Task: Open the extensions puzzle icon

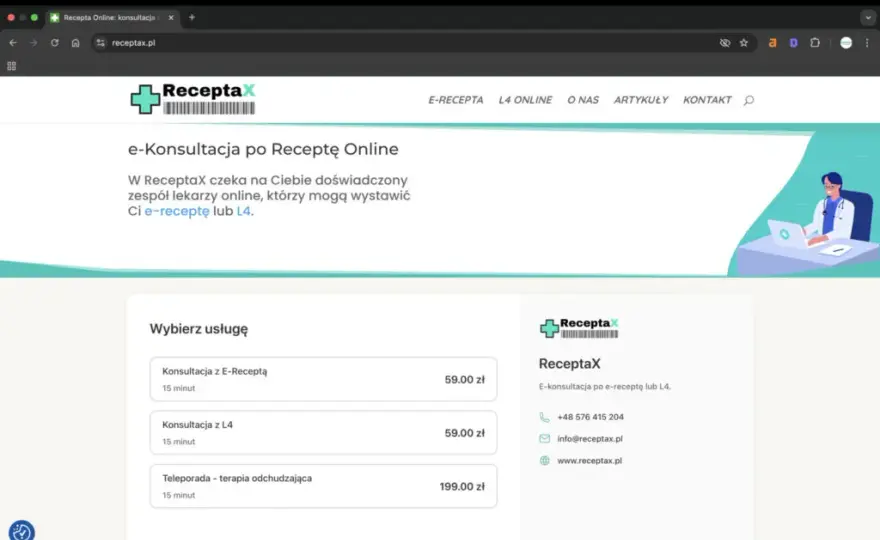Action: click(815, 43)
